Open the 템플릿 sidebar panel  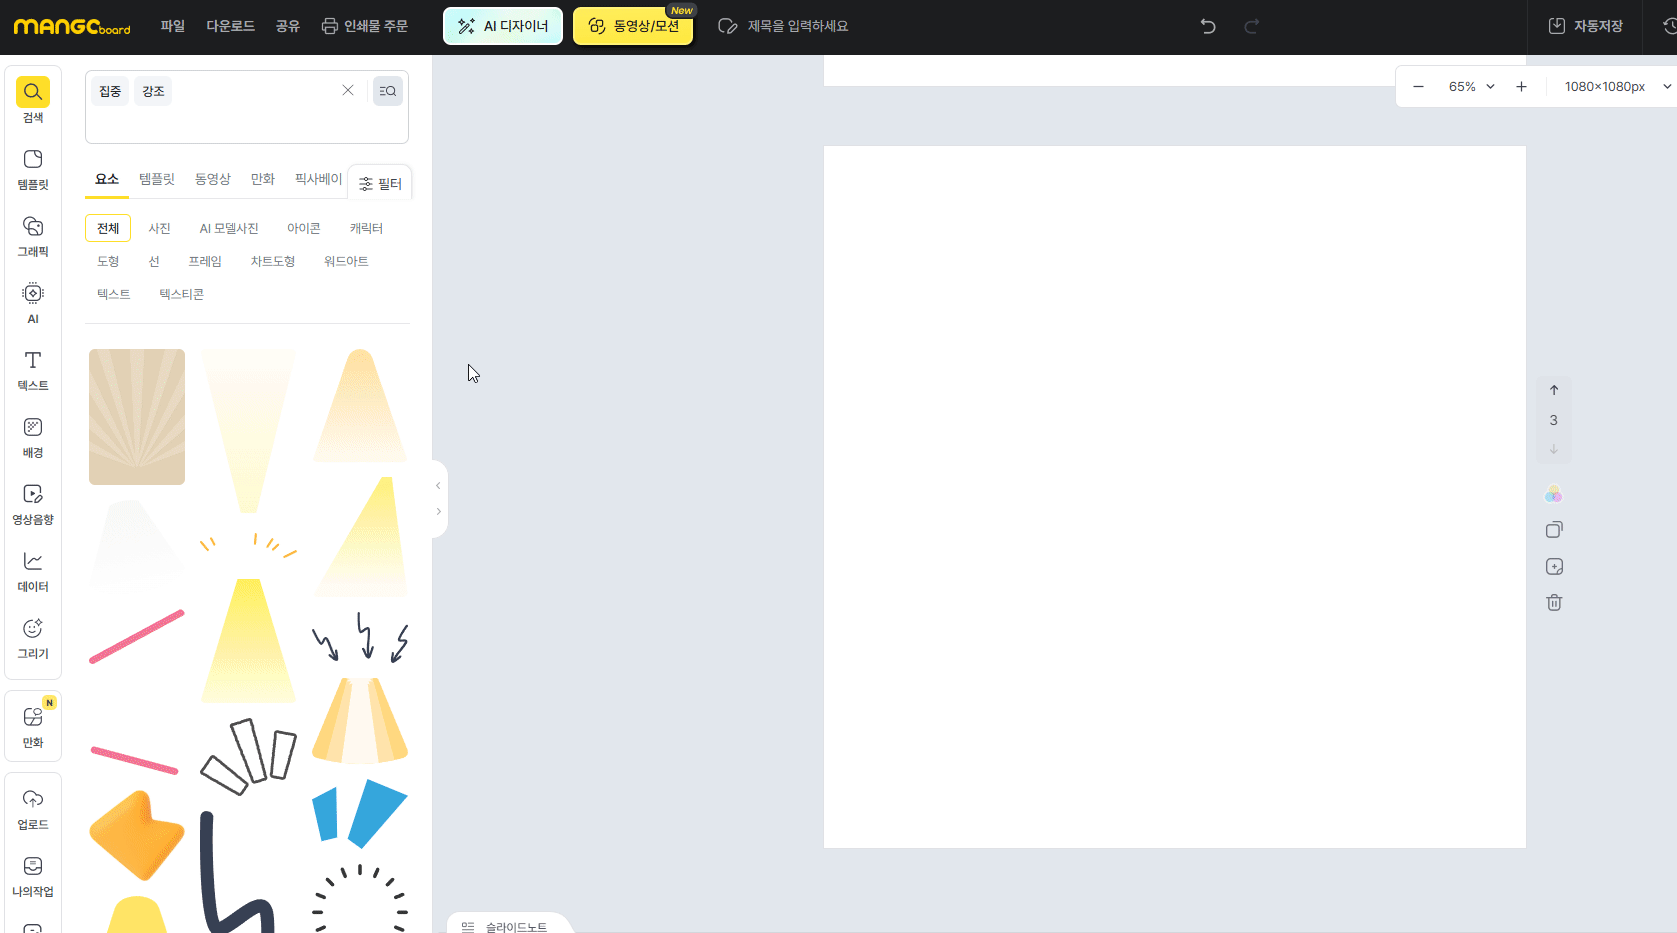33,169
